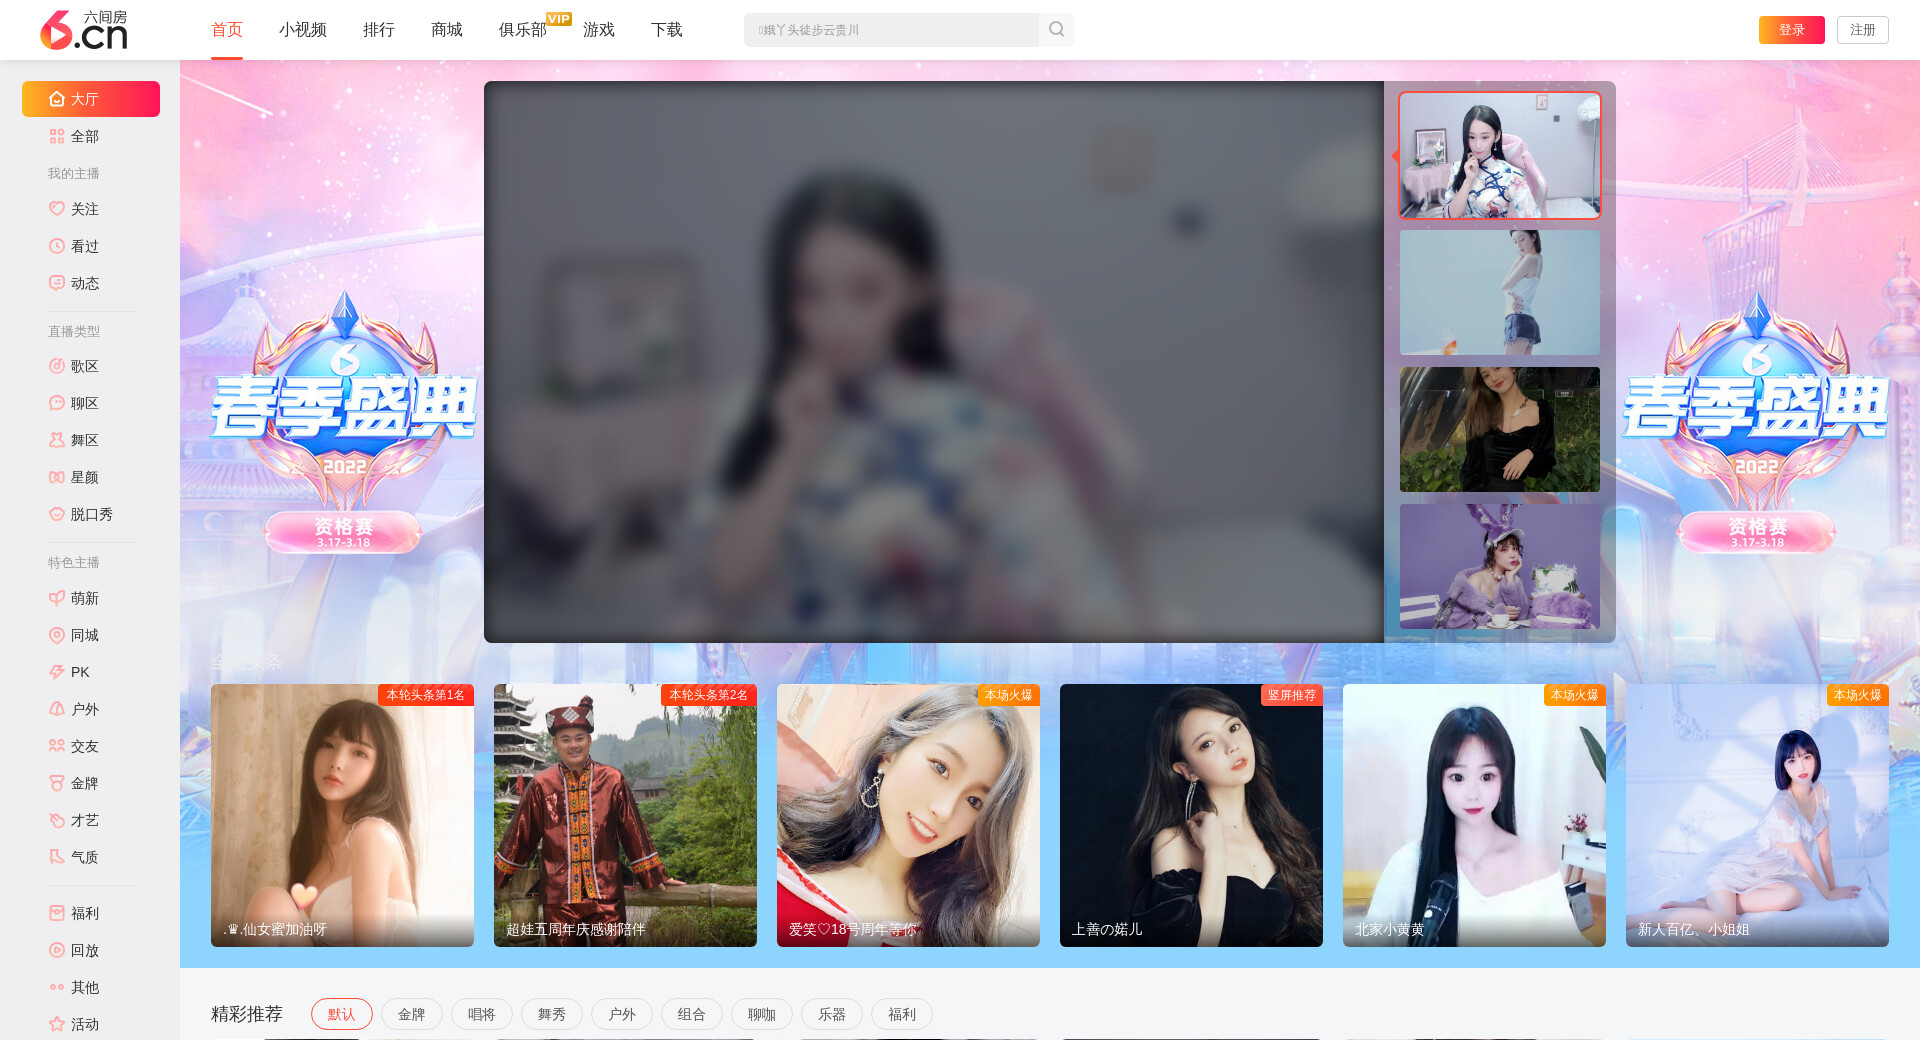The height and width of the screenshot is (1040, 1920).
Task: Click the 6.cn site logo
Action: (84, 30)
